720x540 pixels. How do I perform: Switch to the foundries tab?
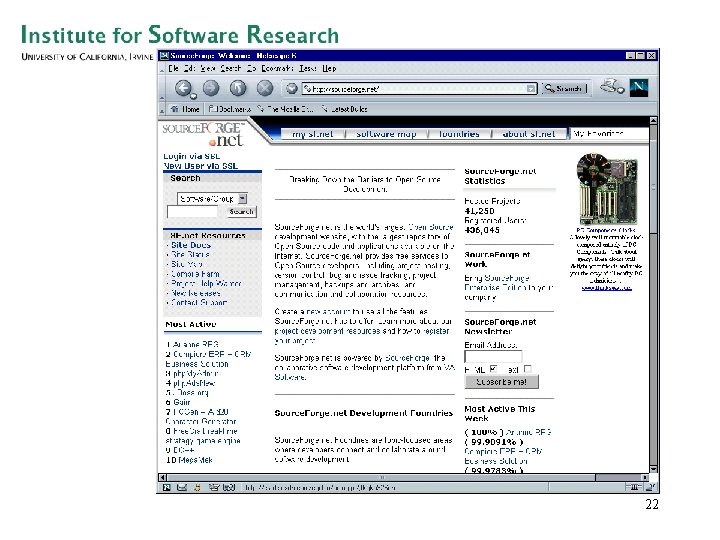(459, 134)
